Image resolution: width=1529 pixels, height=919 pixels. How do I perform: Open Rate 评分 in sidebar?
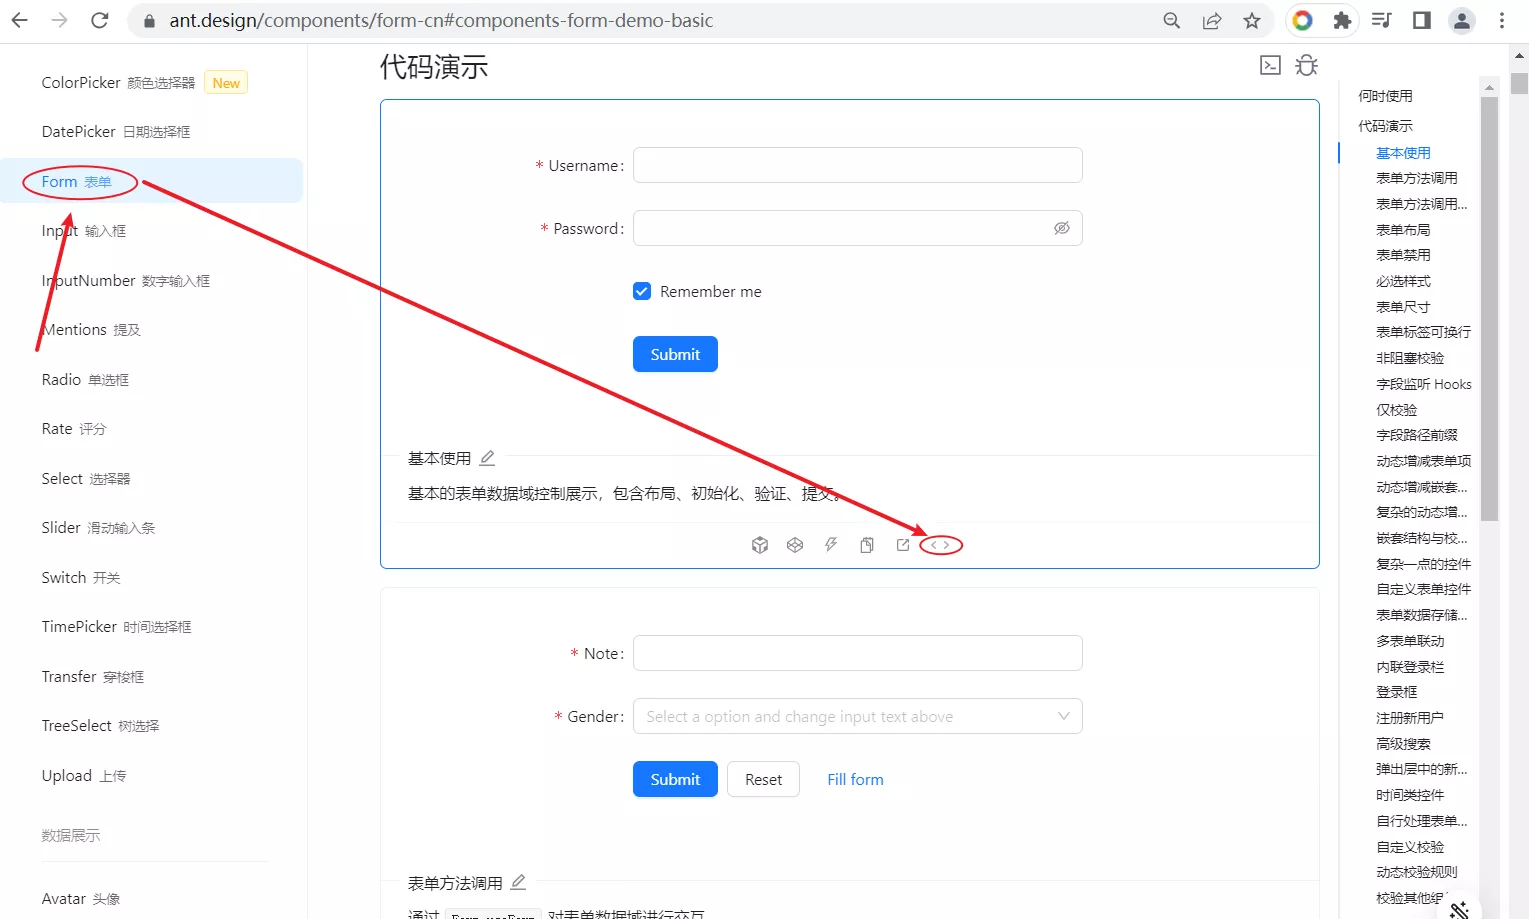(73, 429)
